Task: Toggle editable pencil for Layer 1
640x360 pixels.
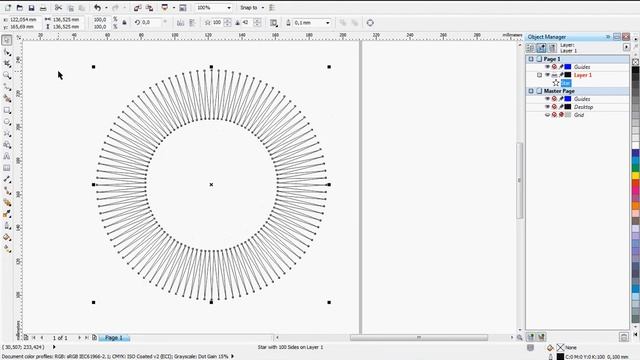Action: click(x=561, y=75)
